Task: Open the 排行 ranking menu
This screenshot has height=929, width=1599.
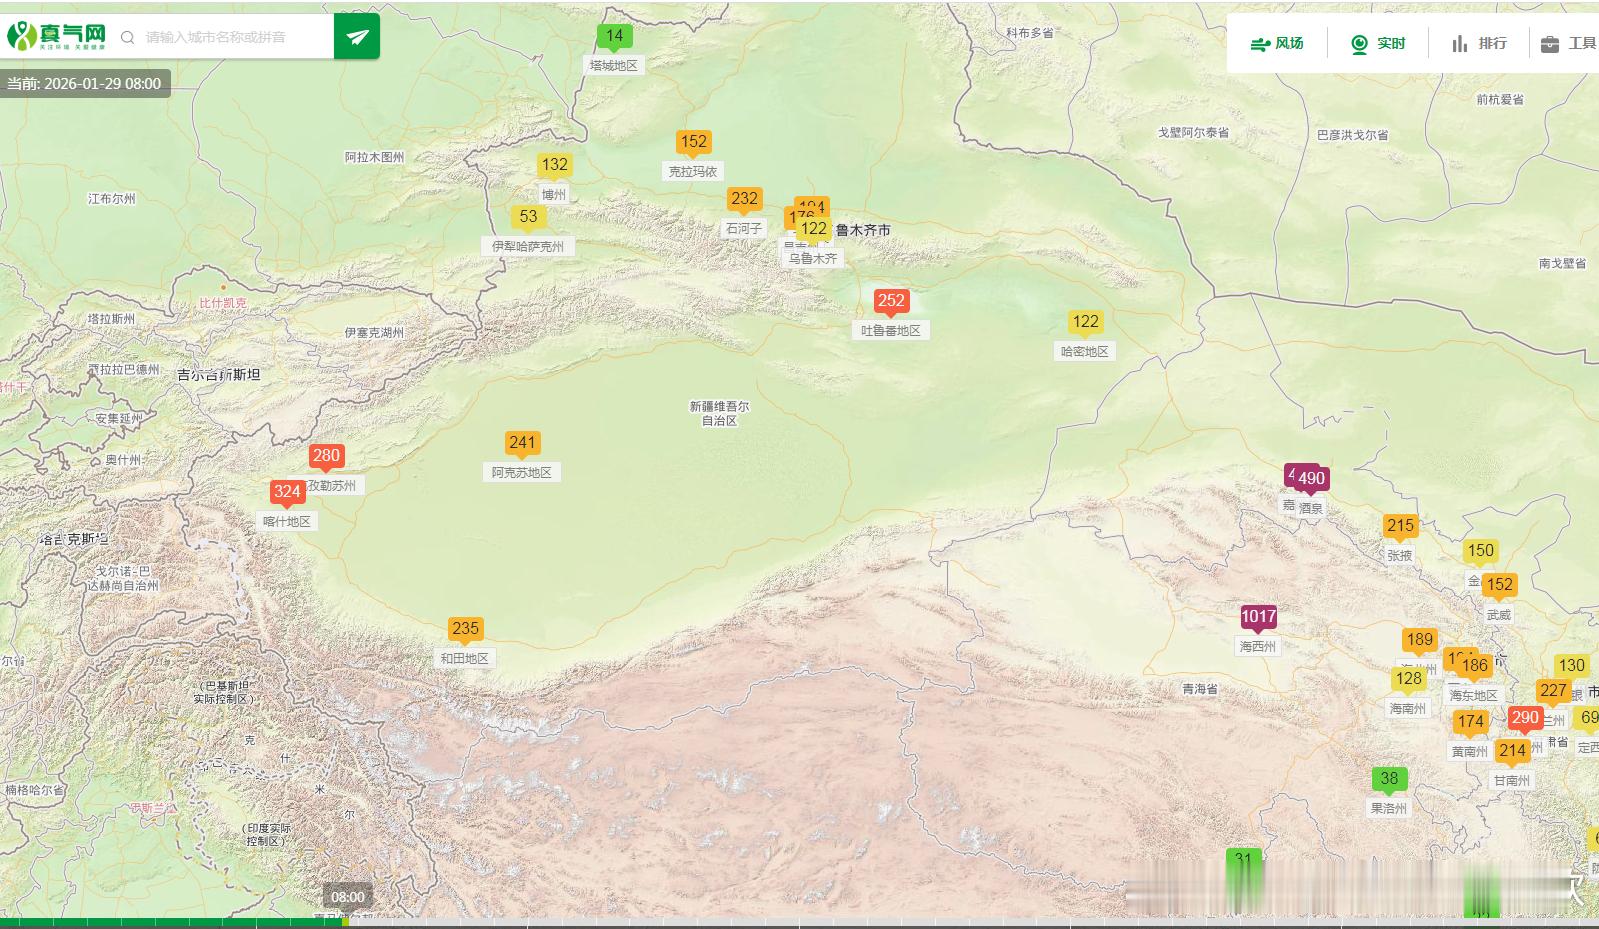Action: coord(1479,43)
